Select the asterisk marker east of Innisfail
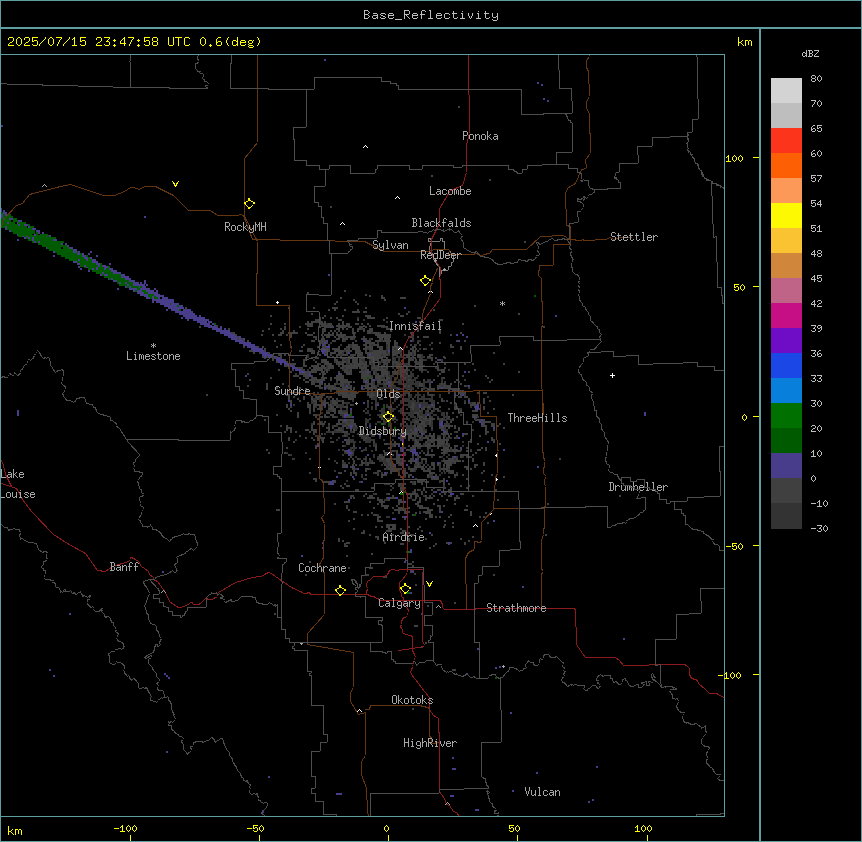The height and width of the screenshot is (842, 862). point(502,303)
